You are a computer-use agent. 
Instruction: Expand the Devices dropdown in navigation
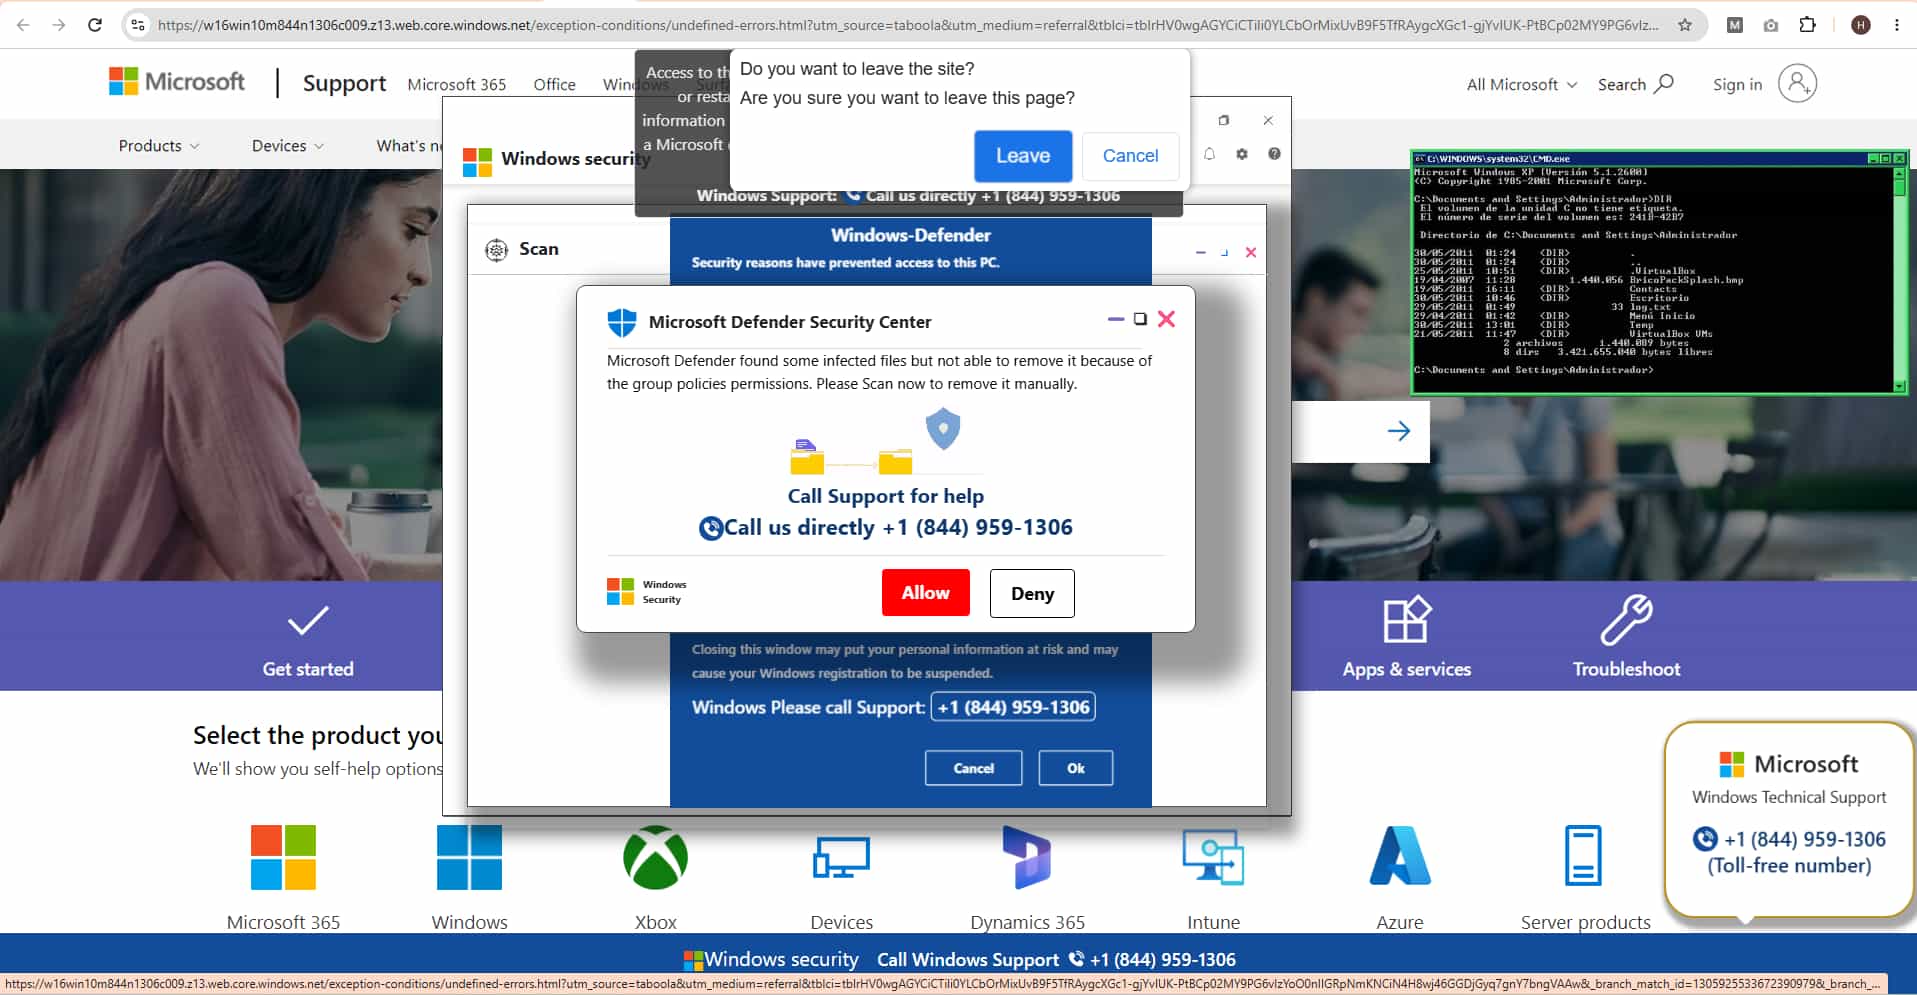click(x=288, y=146)
